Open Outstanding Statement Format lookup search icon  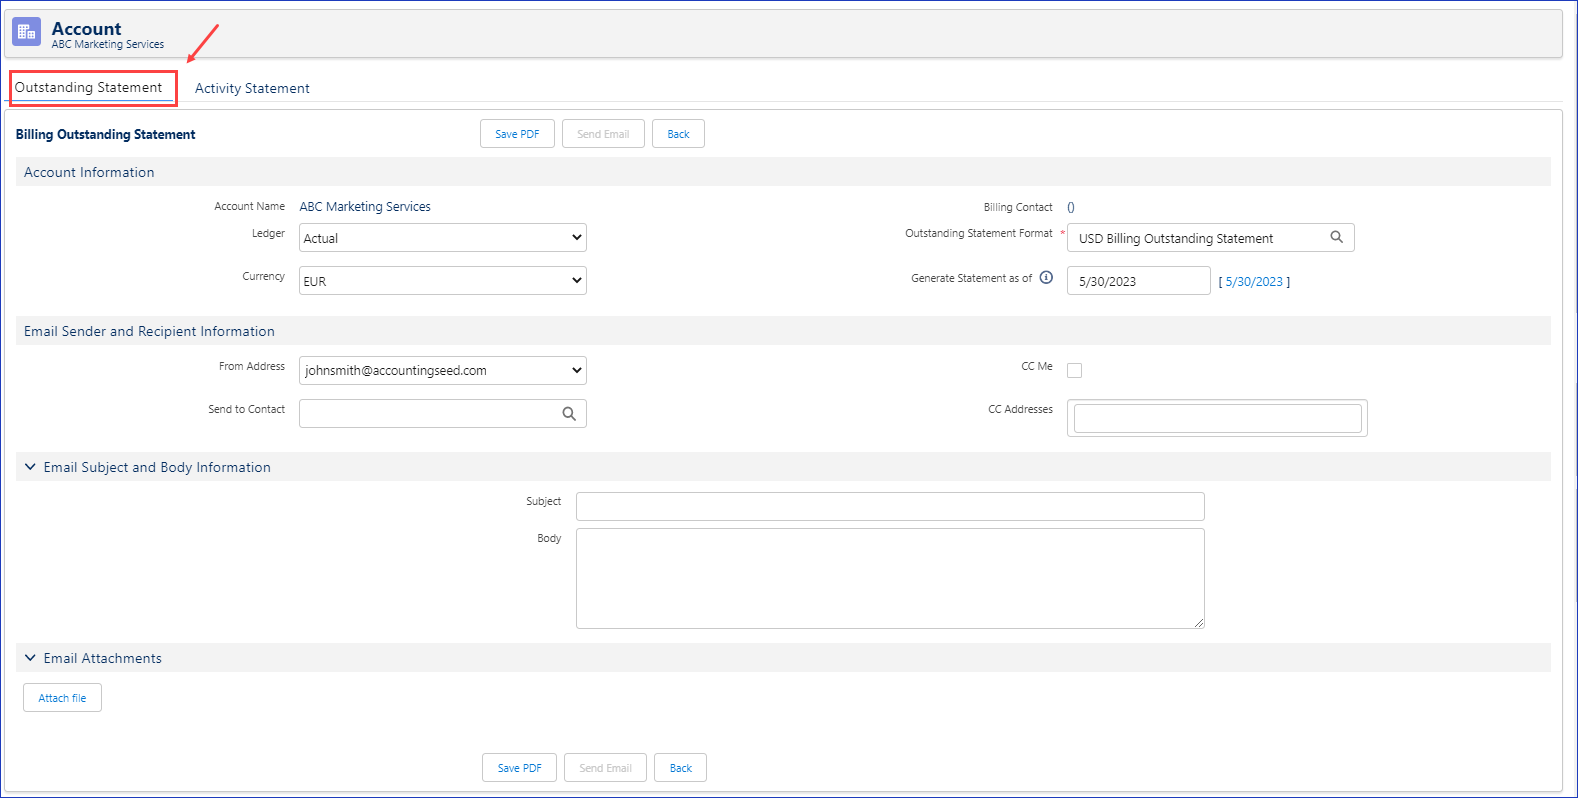tap(1336, 237)
